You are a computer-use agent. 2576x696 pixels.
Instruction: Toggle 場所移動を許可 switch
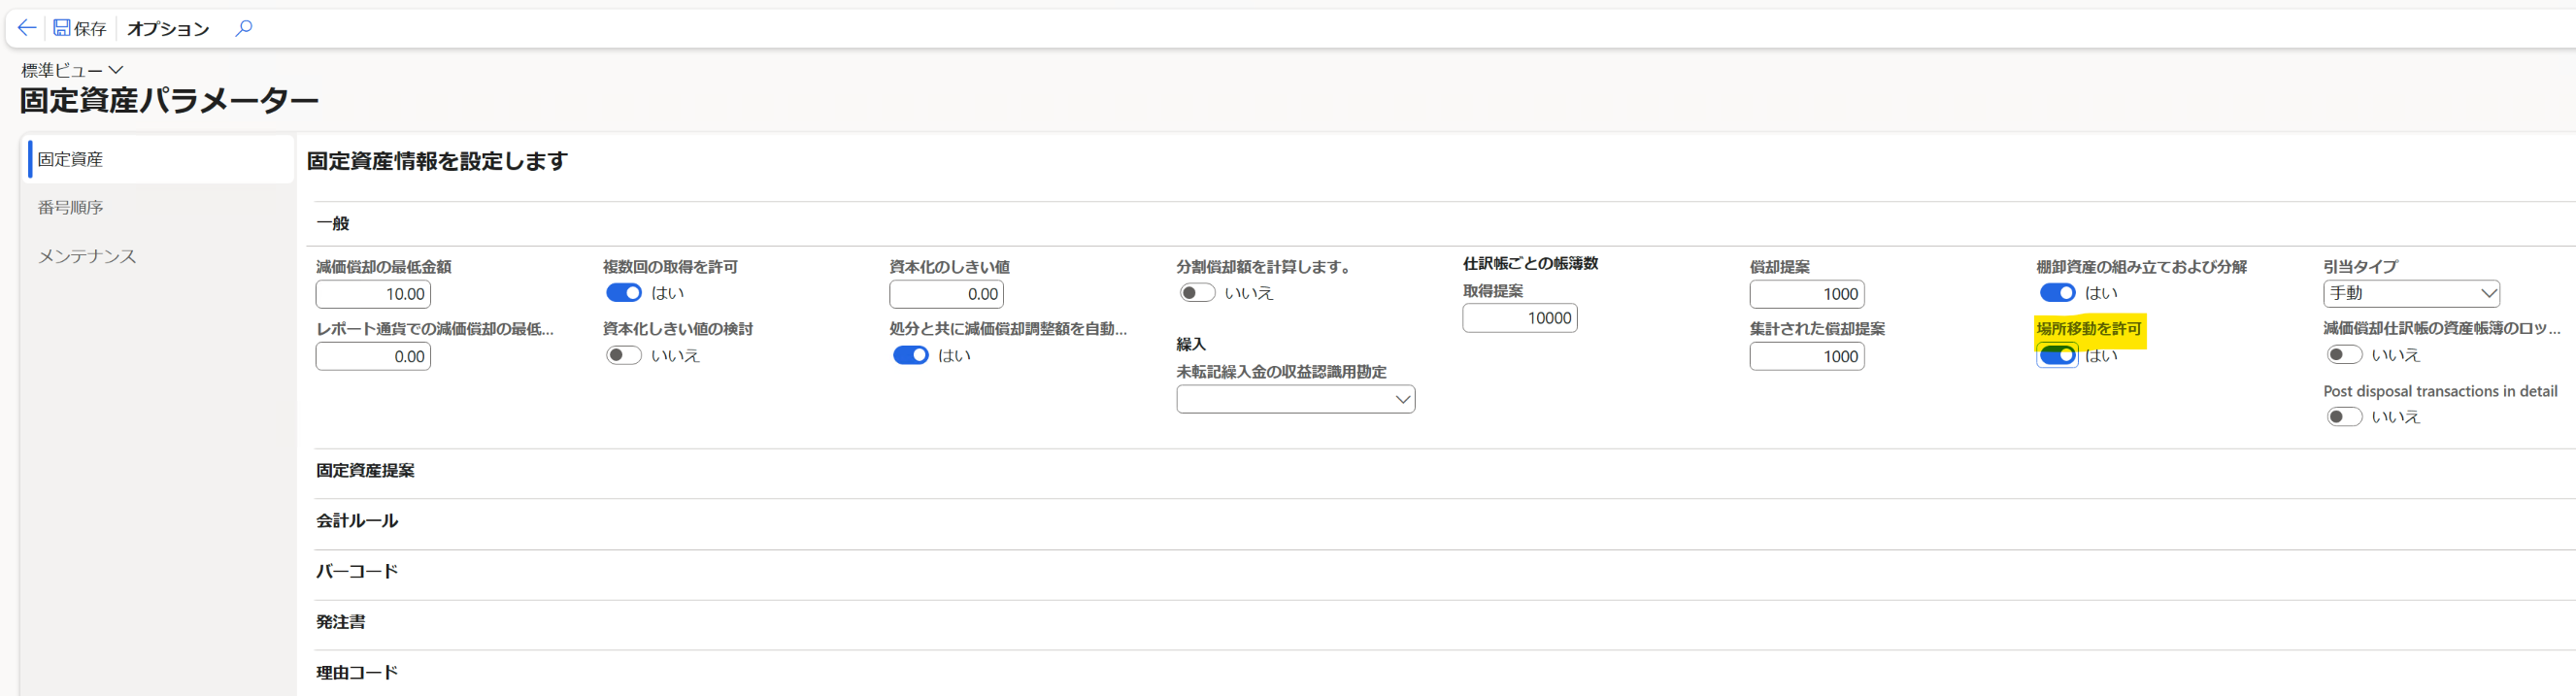2057,355
